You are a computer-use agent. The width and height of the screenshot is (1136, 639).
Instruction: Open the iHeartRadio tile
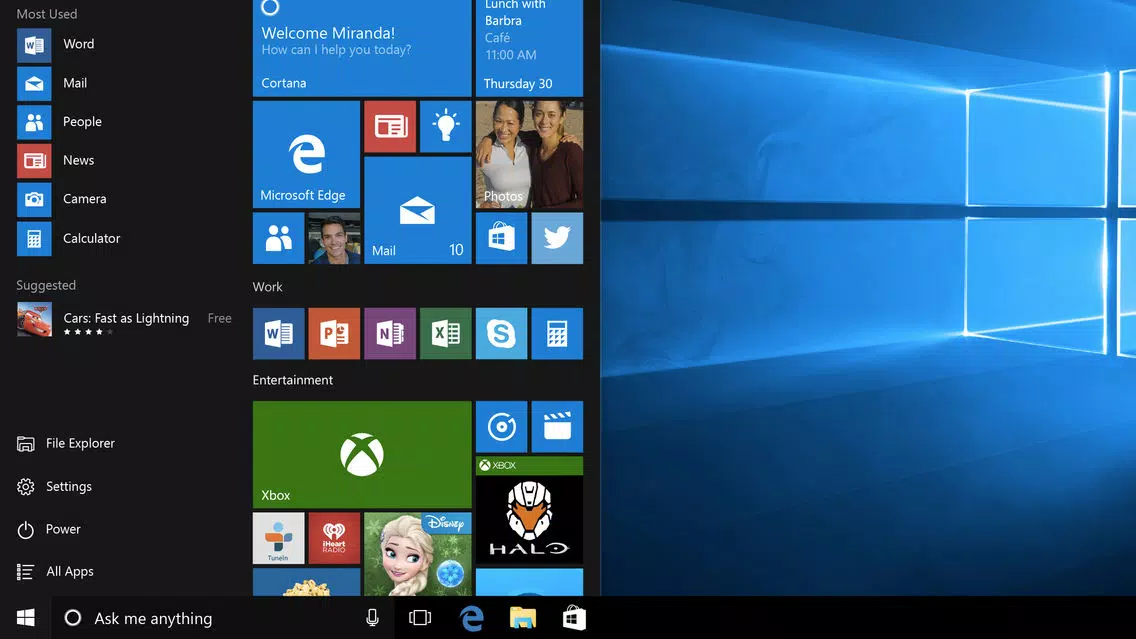[x=334, y=538]
